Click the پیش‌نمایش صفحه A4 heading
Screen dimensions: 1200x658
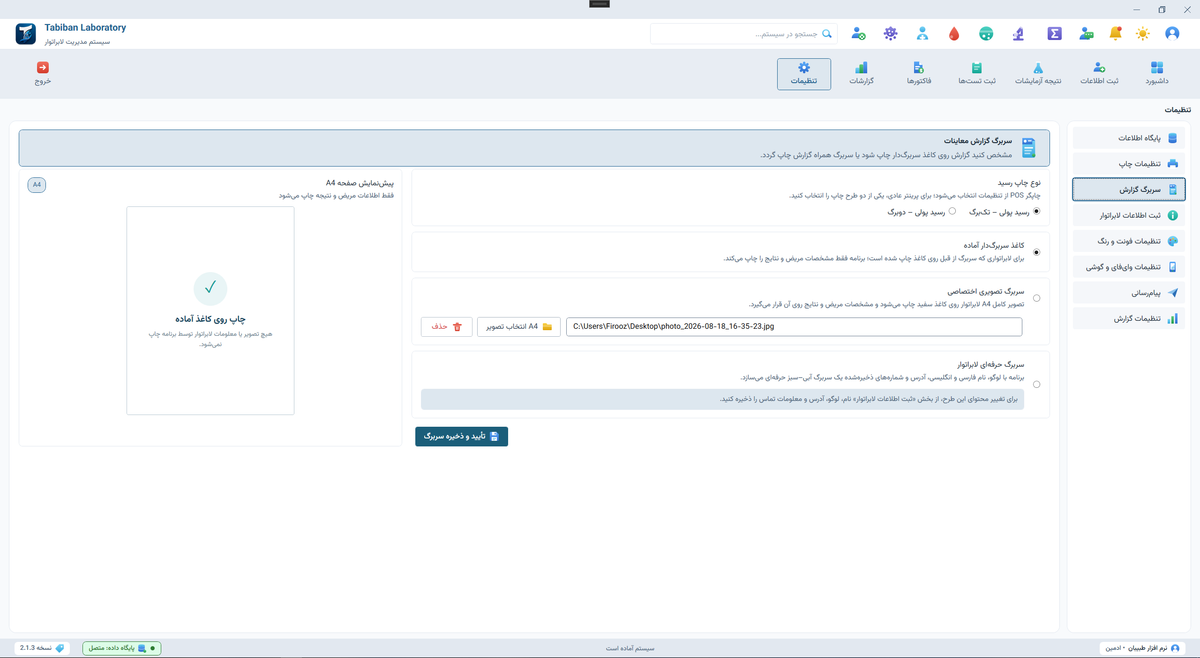[360, 183]
